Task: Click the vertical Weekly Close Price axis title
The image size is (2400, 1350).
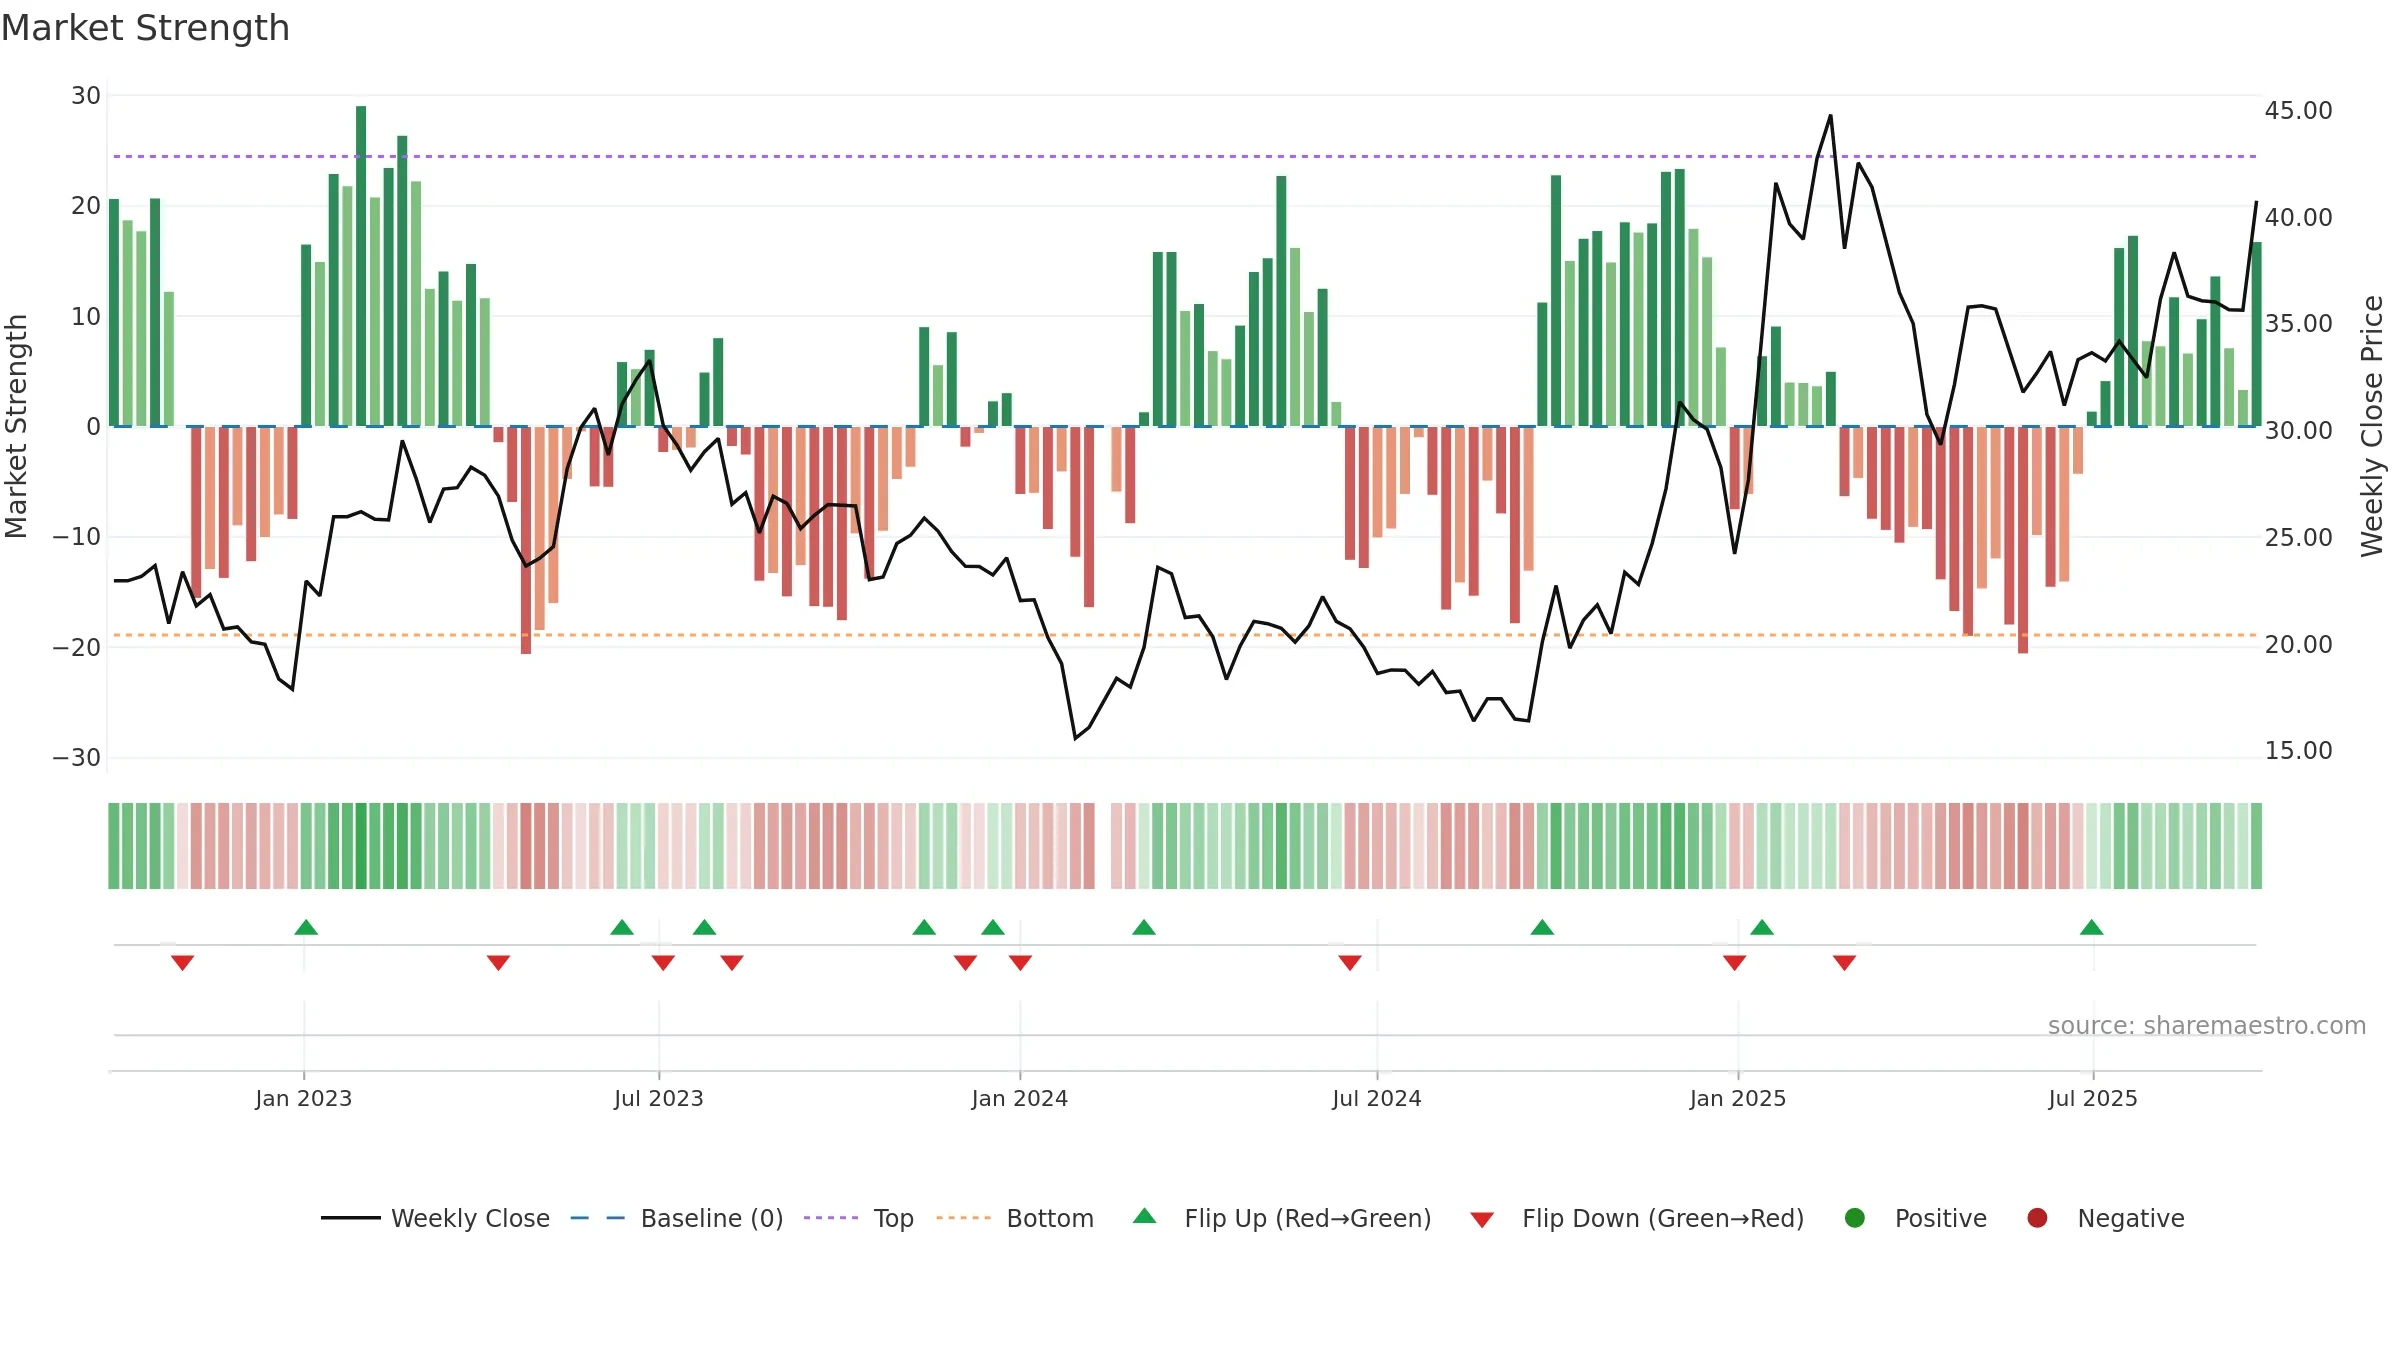Action: click(2372, 426)
